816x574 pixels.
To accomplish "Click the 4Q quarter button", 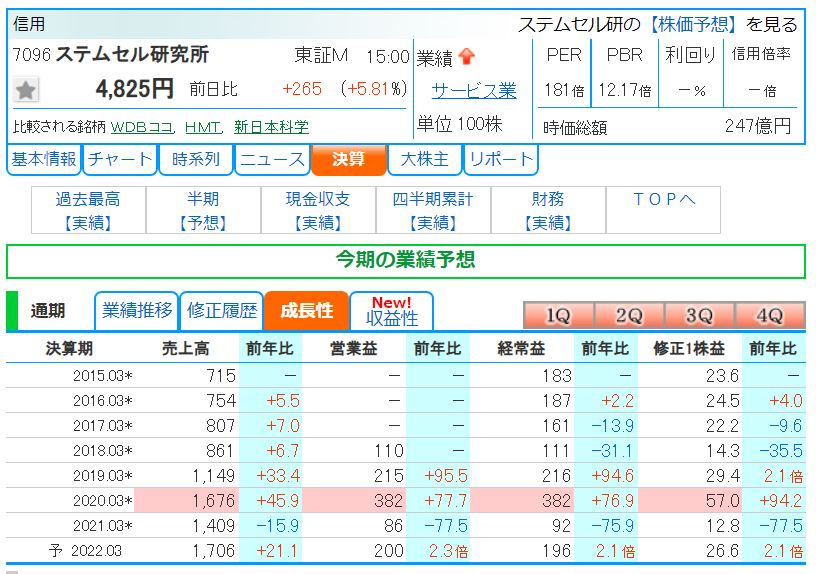I will pos(770,315).
